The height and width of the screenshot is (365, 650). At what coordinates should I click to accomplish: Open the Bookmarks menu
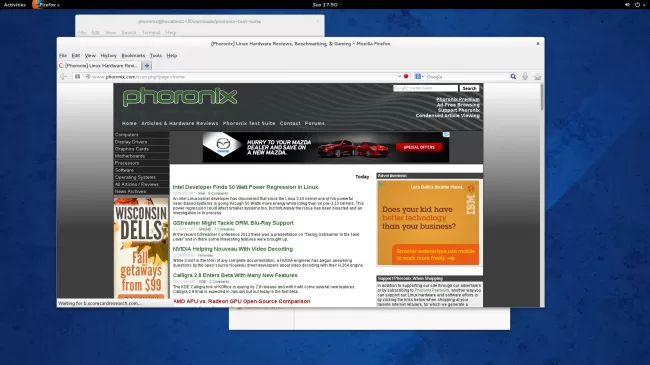coord(133,56)
